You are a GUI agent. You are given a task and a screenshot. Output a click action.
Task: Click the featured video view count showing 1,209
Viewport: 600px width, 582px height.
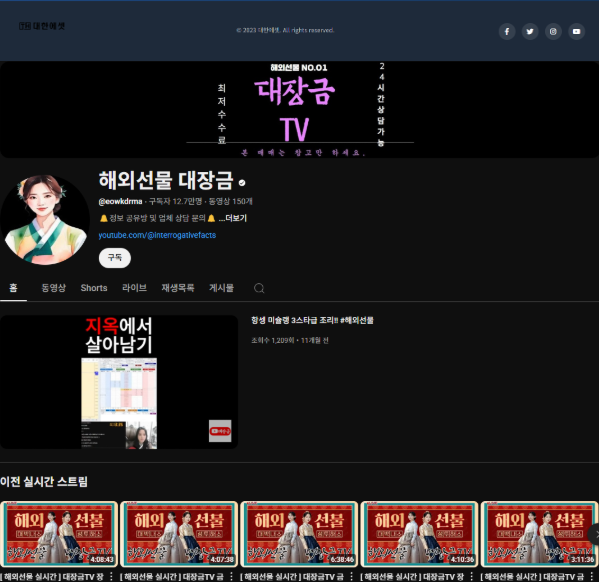(x=273, y=340)
